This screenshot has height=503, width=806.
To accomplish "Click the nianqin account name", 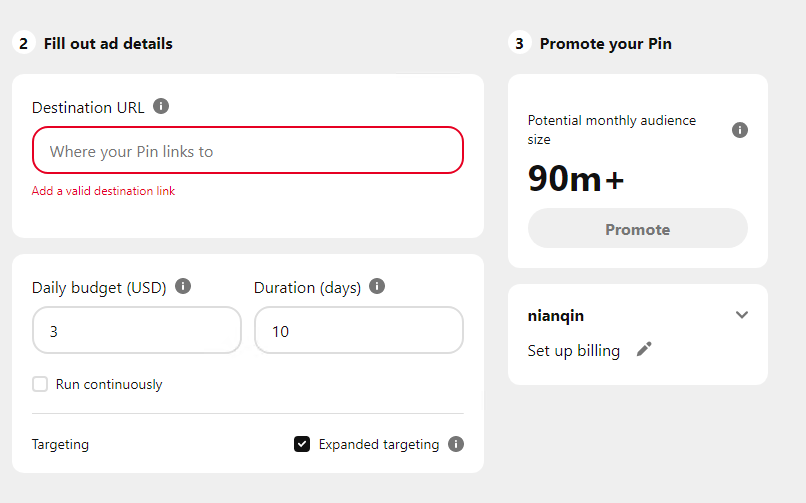I will coord(556,315).
